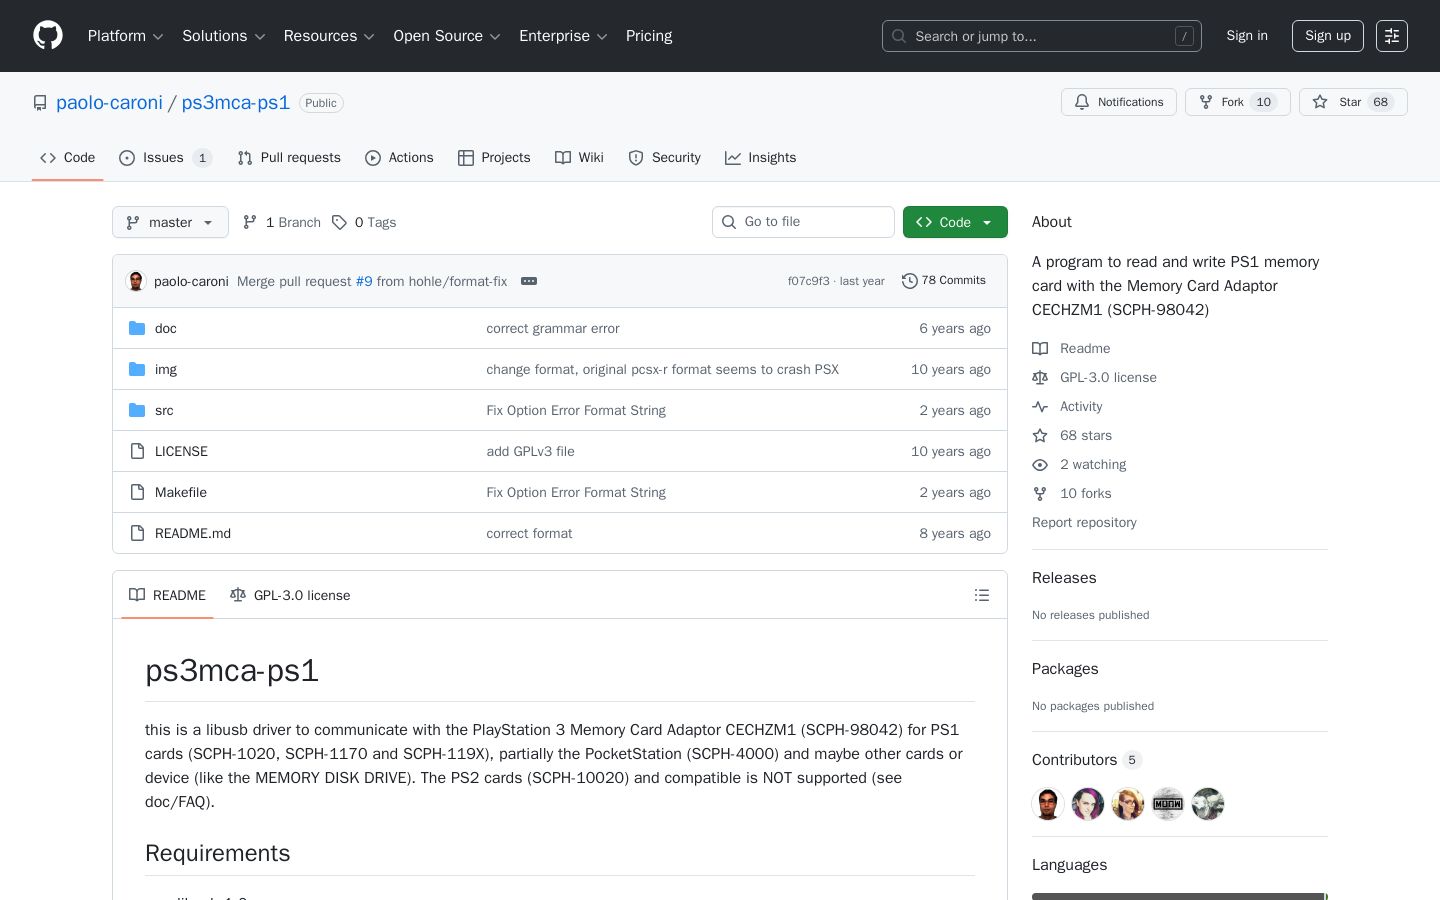Open the Insights tab

point(760,158)
